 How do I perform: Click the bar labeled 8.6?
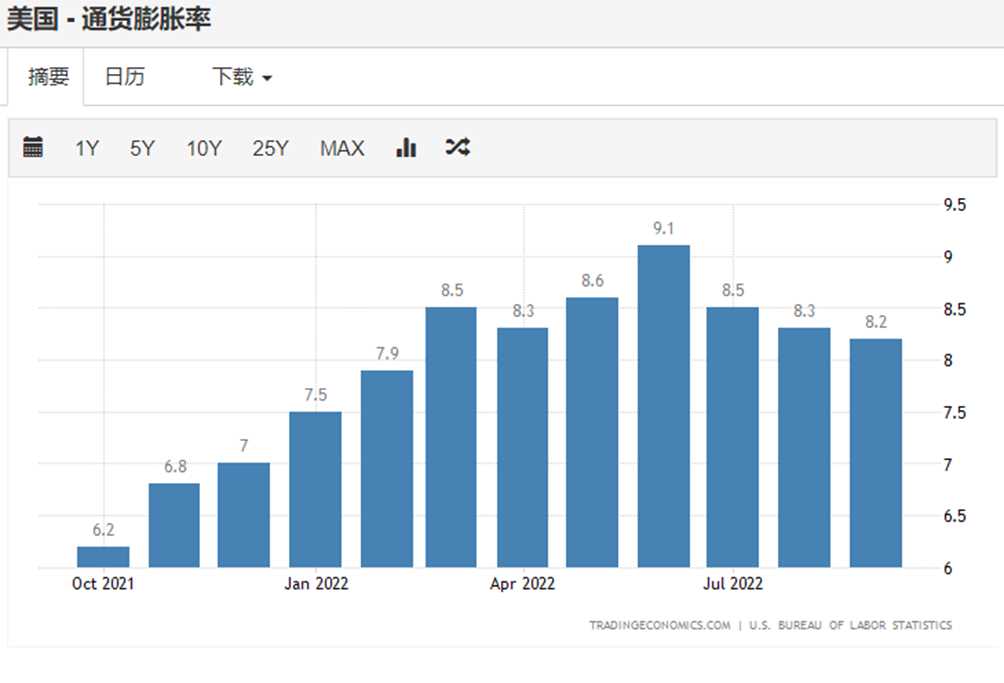[x=592, y=432]
